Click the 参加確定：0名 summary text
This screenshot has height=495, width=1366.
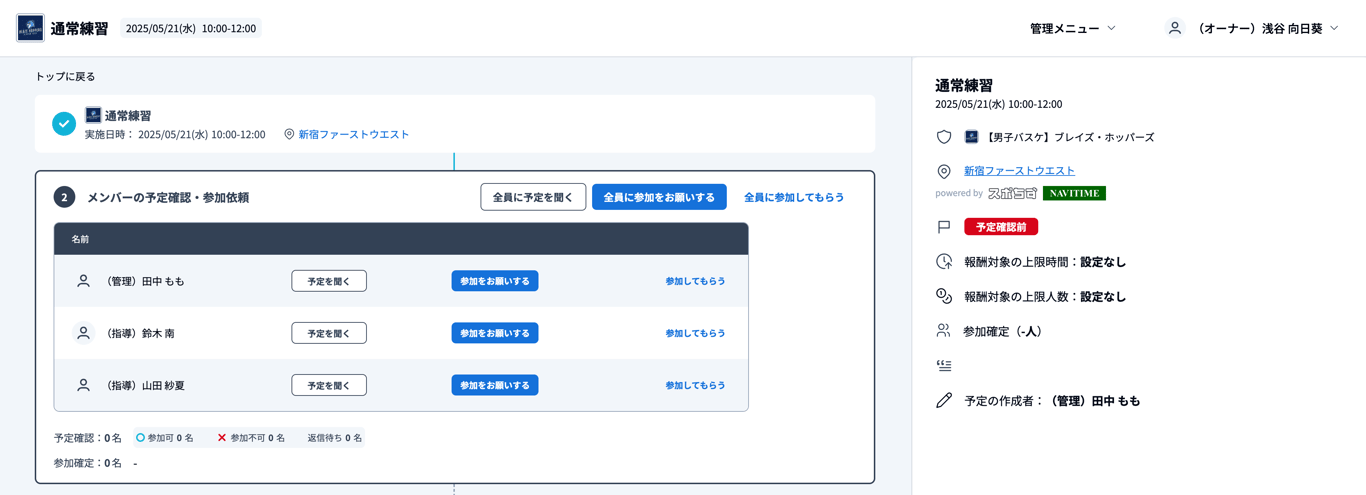88,463
